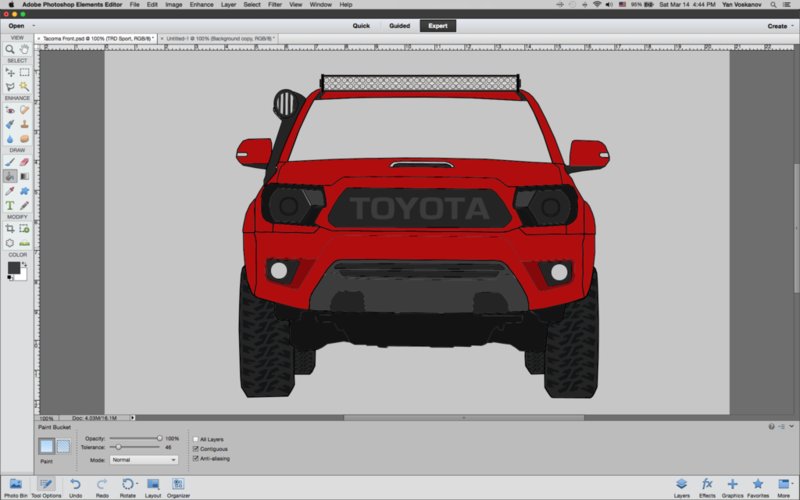Open the Enhance menu
Image resolution: width=800 pixels, height=500 pixels.
coord(202,5)
